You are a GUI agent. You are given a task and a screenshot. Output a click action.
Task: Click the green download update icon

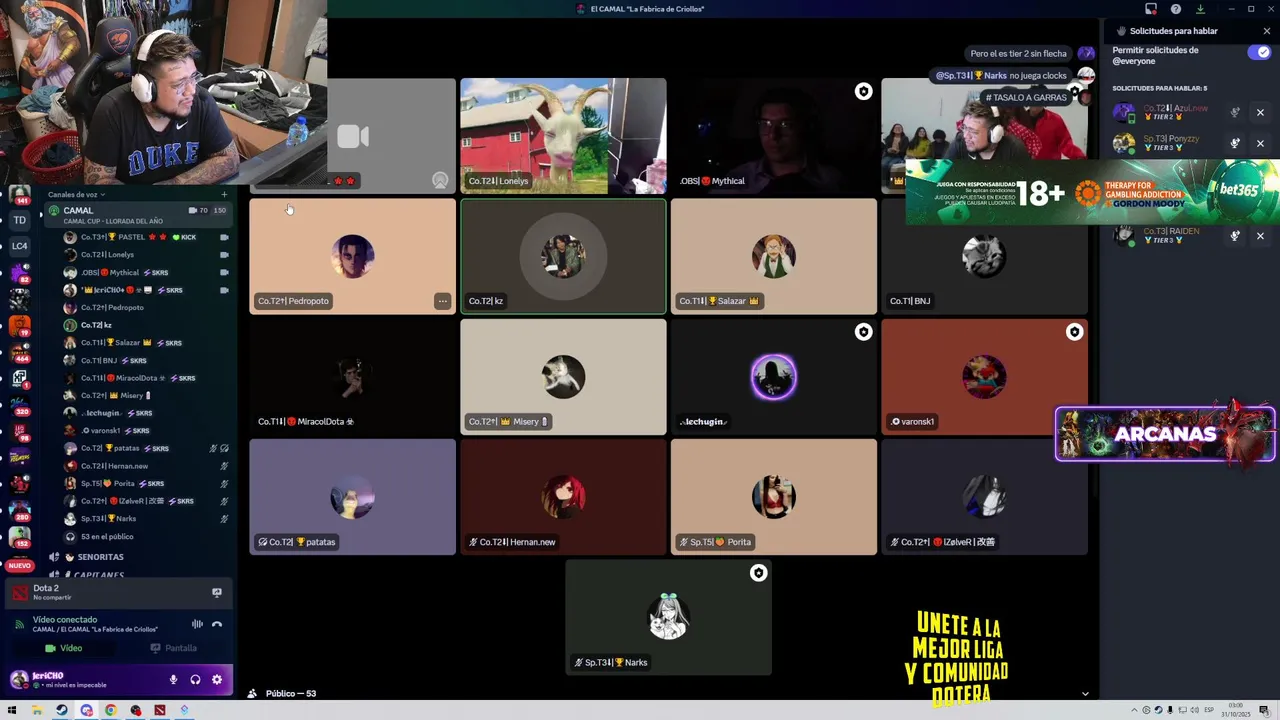tap(1200, 9)
